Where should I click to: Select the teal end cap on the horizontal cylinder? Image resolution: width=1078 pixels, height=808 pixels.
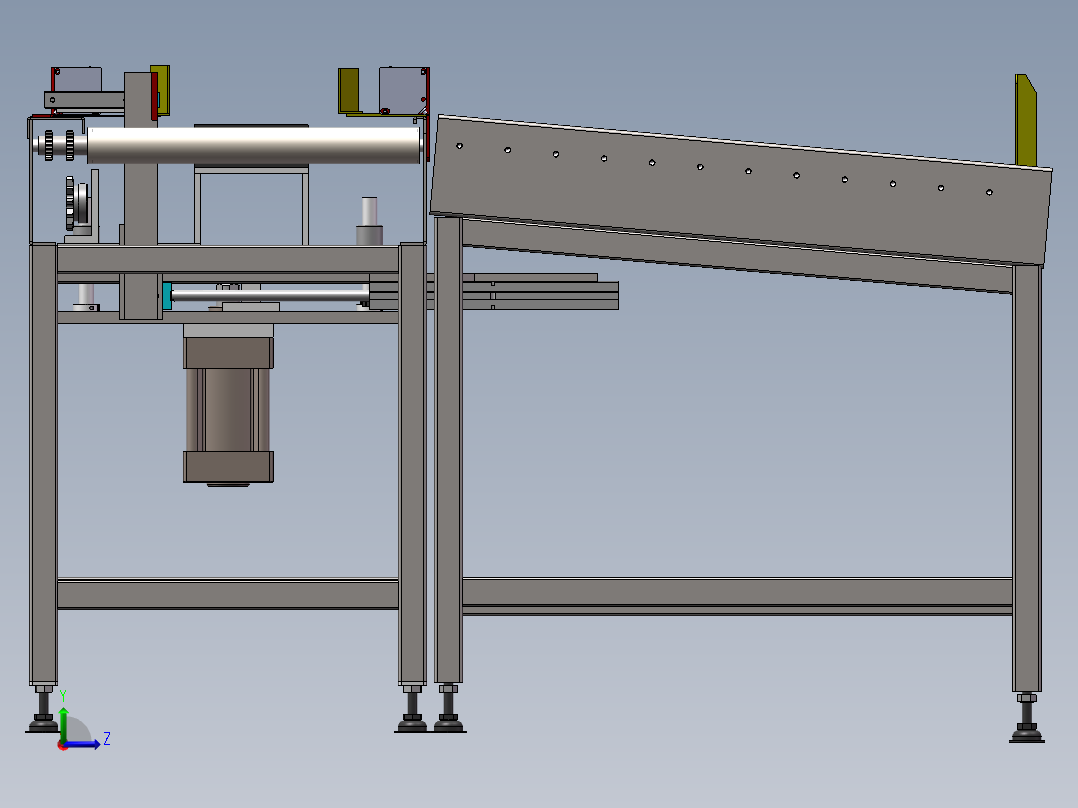coord(167,296)
